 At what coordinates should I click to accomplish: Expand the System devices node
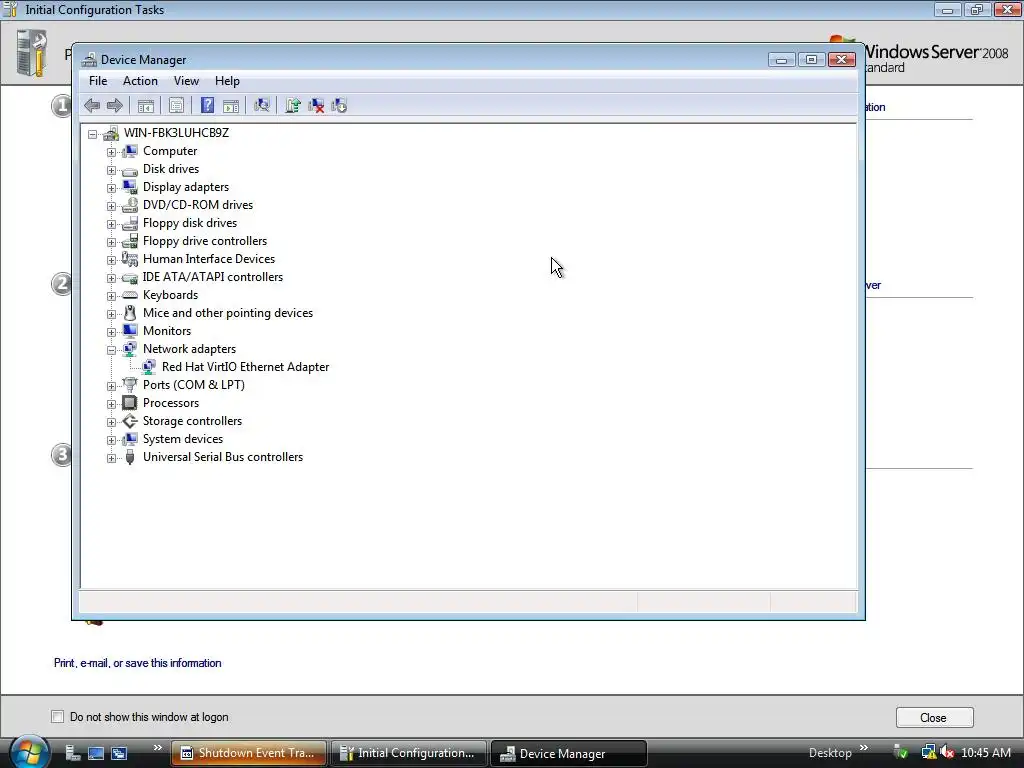112,440
